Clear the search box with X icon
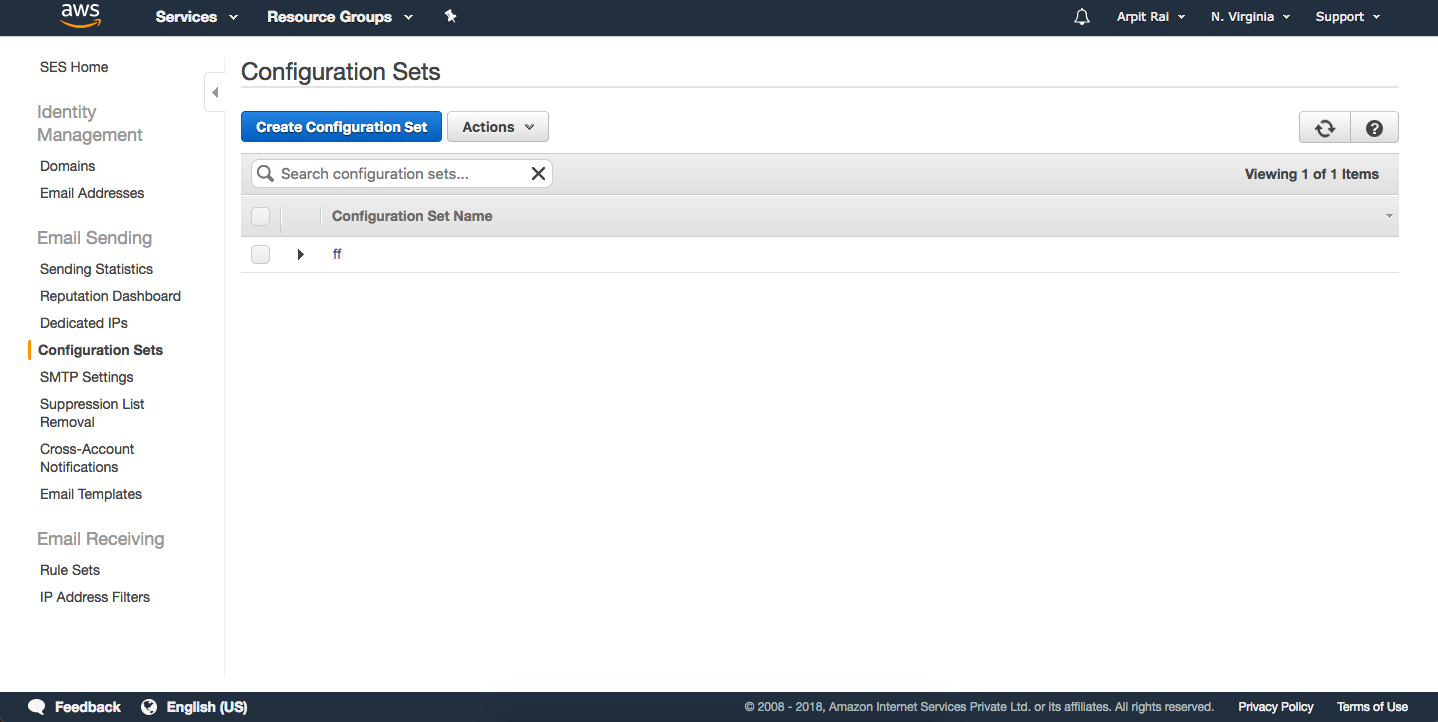 tap(538, 174)
